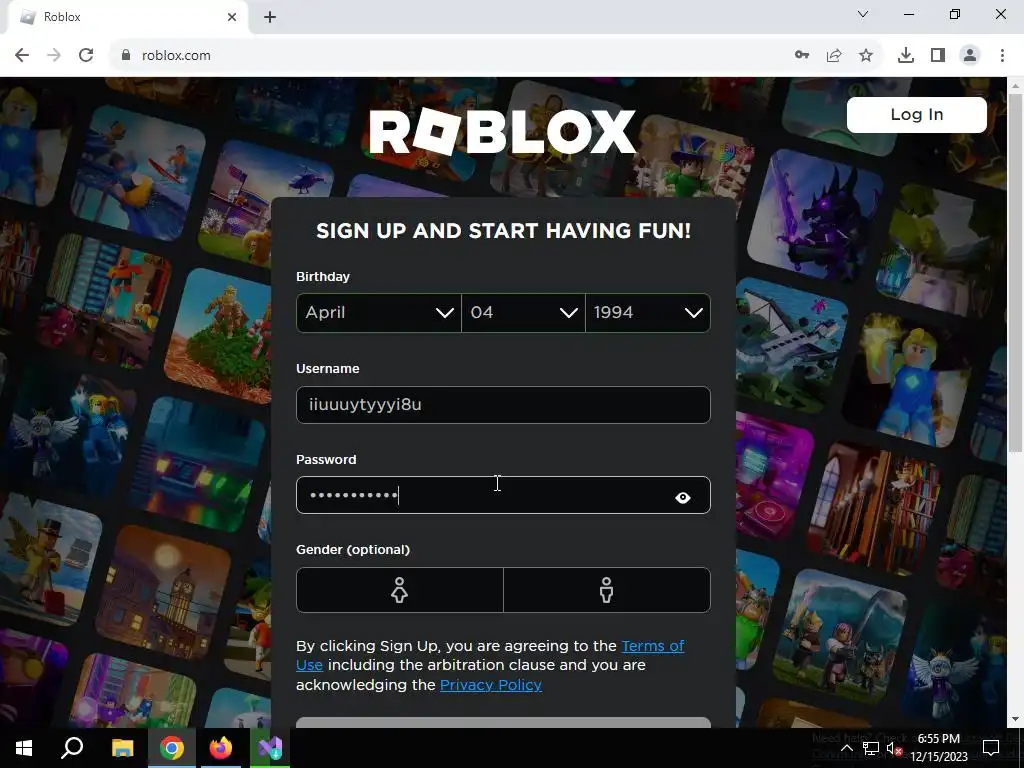The image size is (1024, 768).
Task: Bookmark this page with the star
Action: click(x=866, y=56)
